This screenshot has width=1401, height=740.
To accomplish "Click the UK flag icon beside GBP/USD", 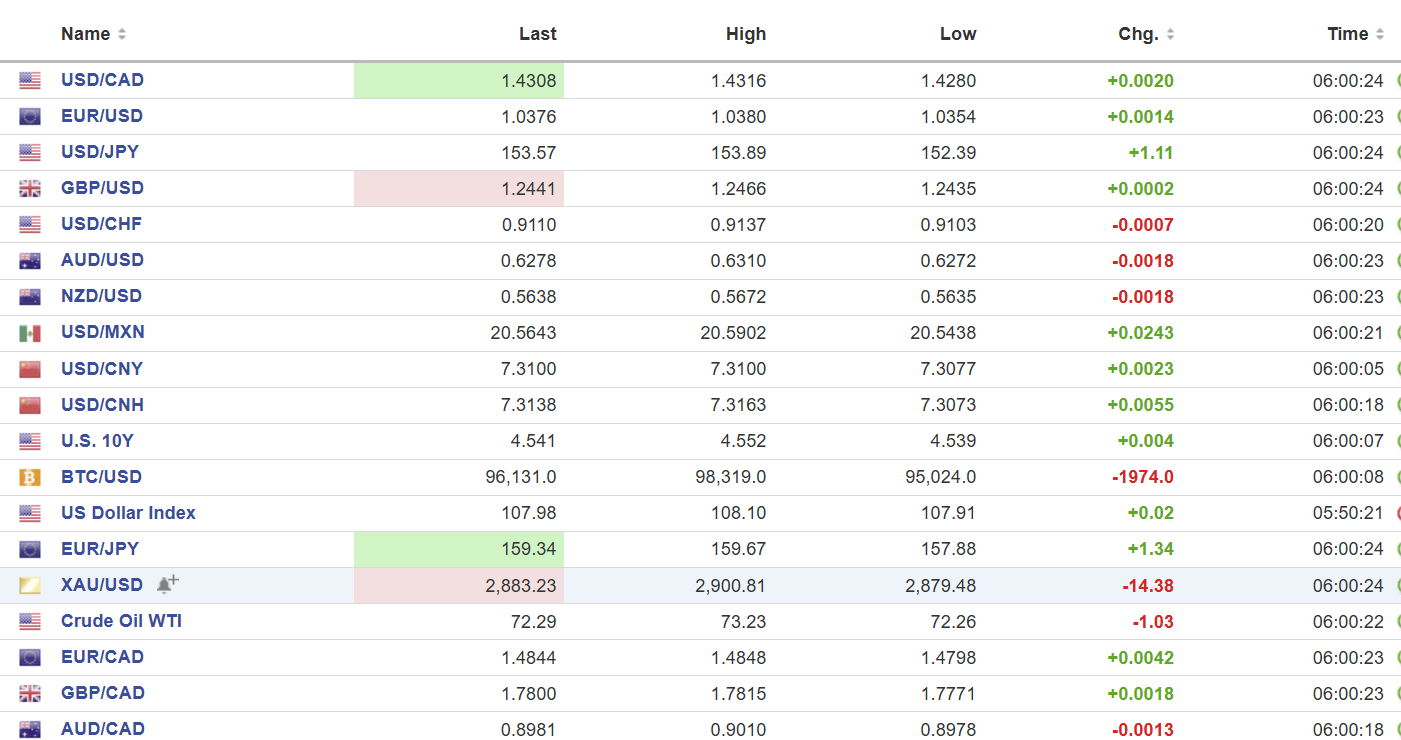I will (30, 188).
